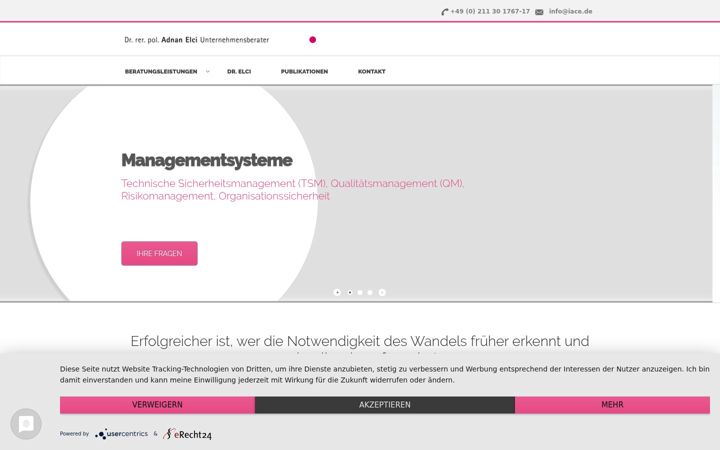The image size is (720, 450).
Task: Accept cookies with Akzeptieren button
Action: tap(385, 405)
